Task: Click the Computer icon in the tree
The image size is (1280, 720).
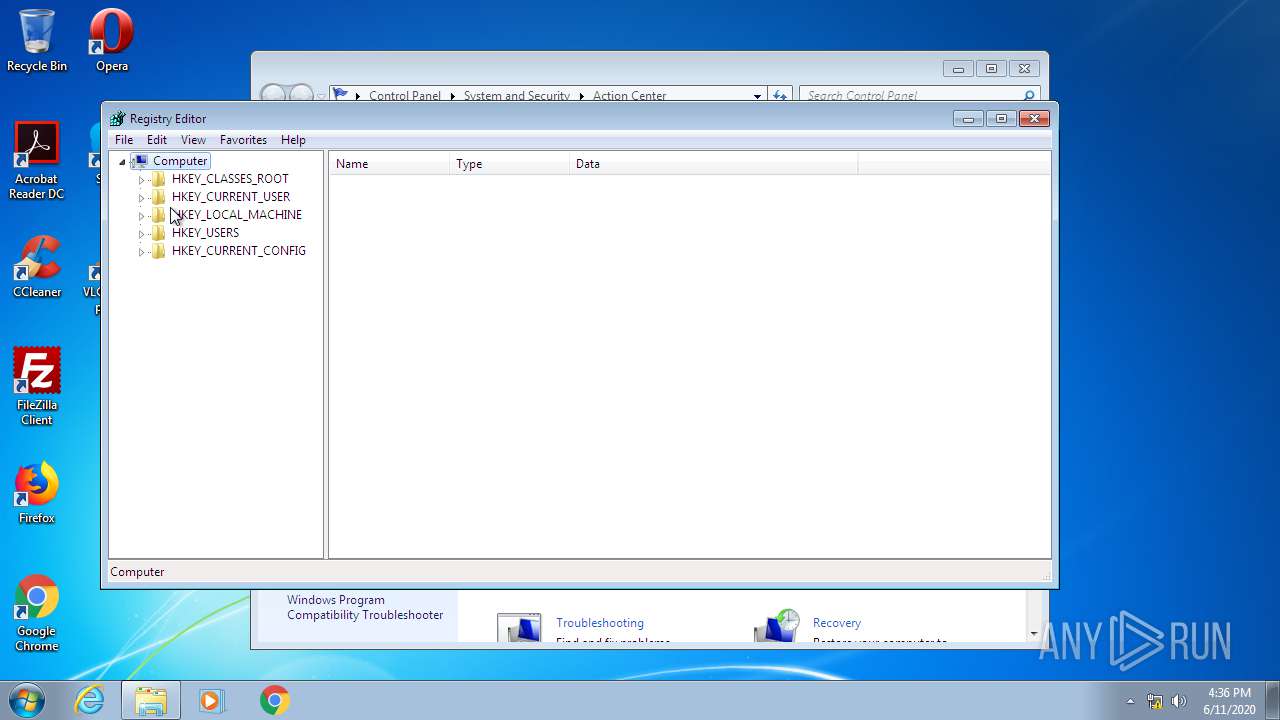Action: tap(140, 161)
